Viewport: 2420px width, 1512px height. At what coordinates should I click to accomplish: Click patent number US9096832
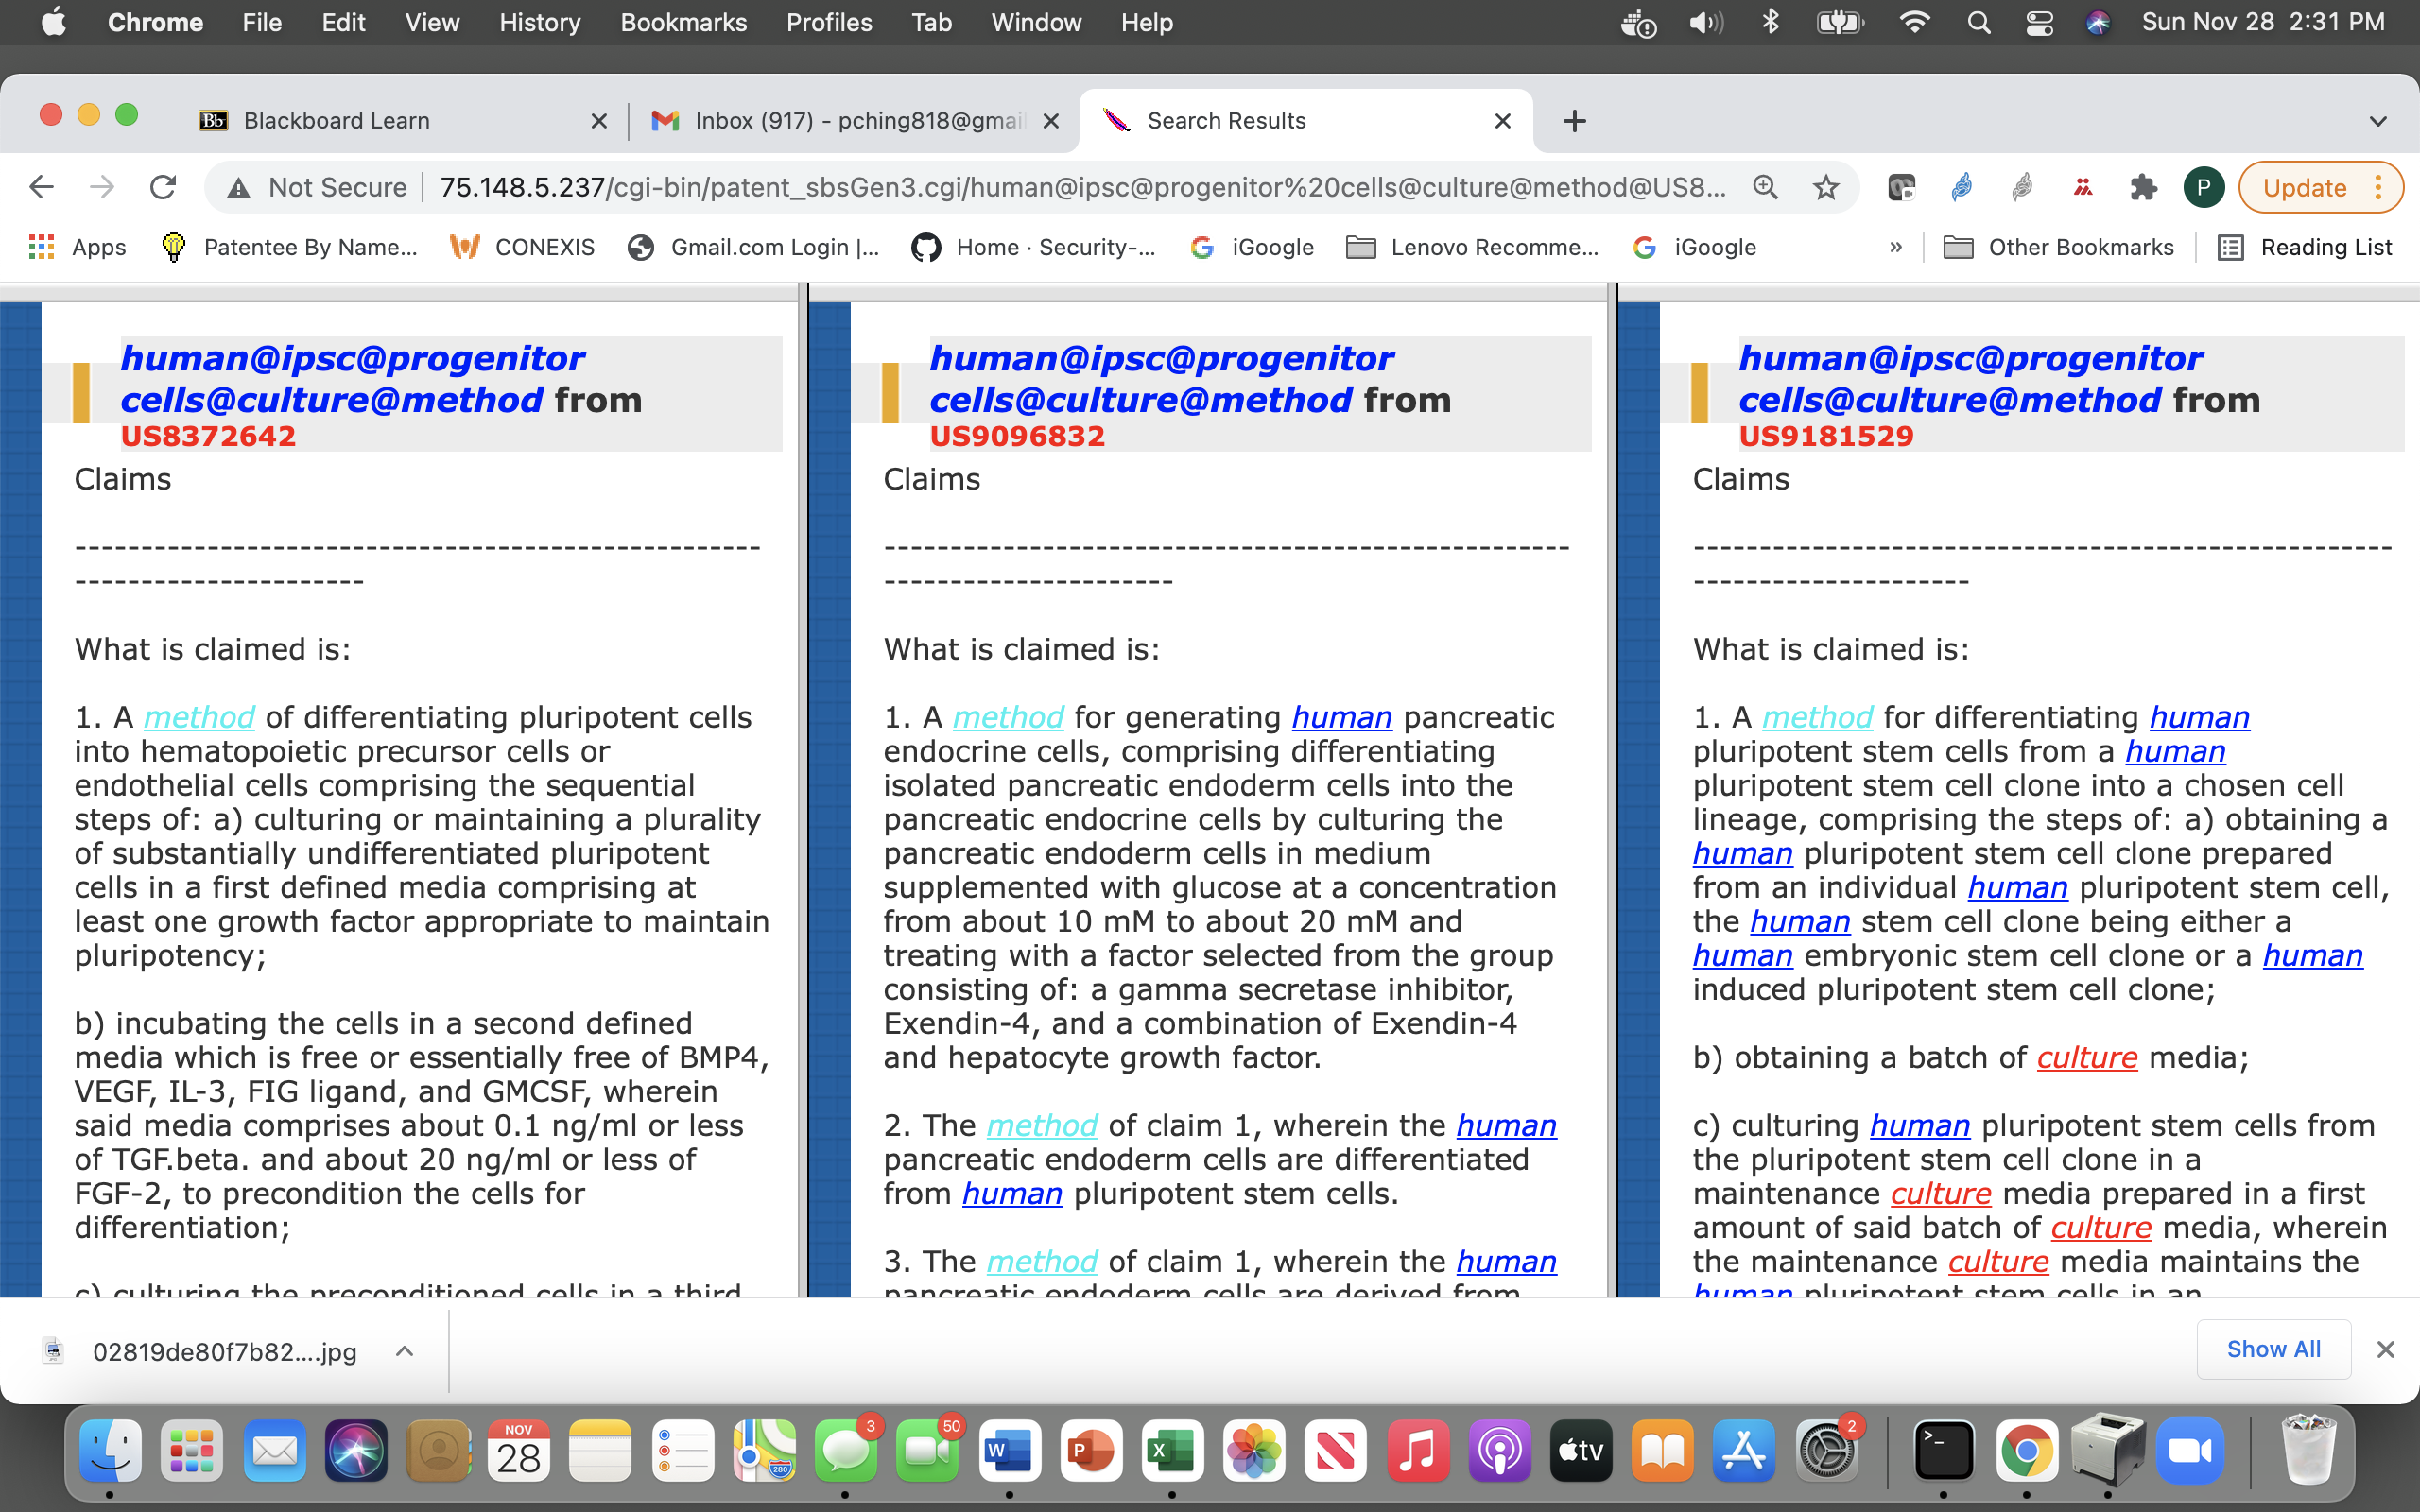pyautogui.click(x=1017, y=436)
